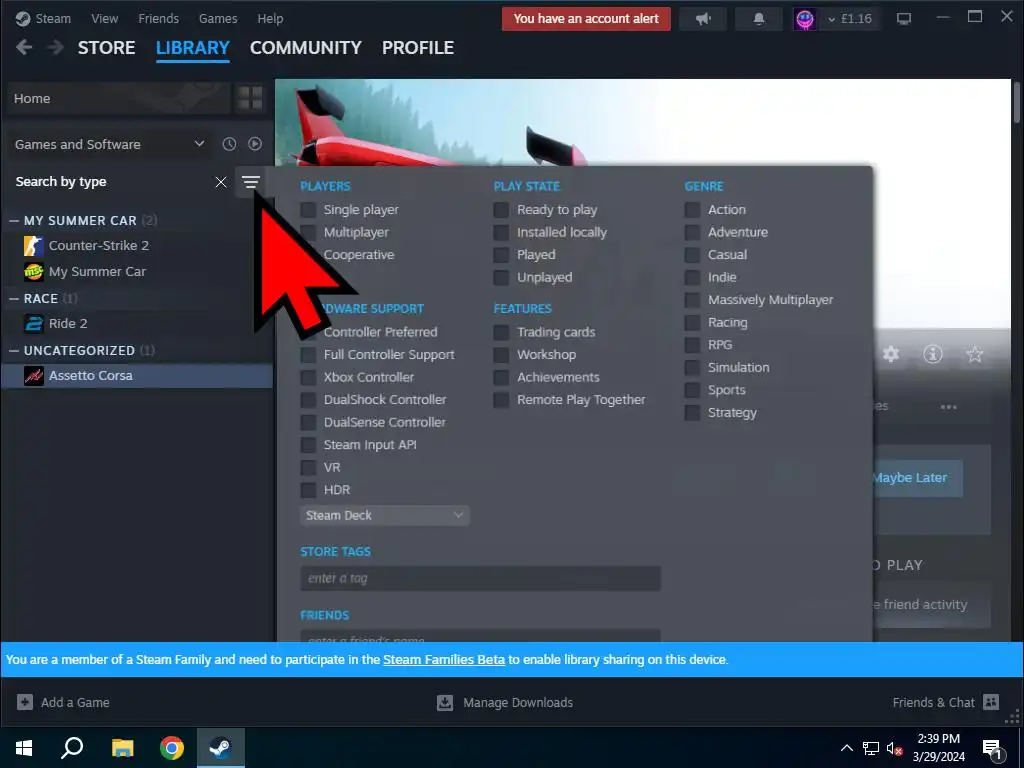
Task: Open notifications bell icon
Action: pyautogui.click(x=758, y=19)
